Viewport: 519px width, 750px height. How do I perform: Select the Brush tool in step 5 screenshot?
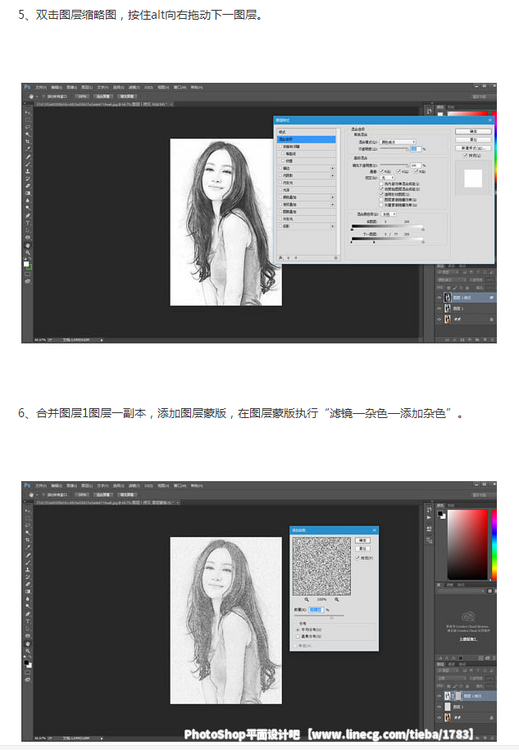(x=28, y=165)
